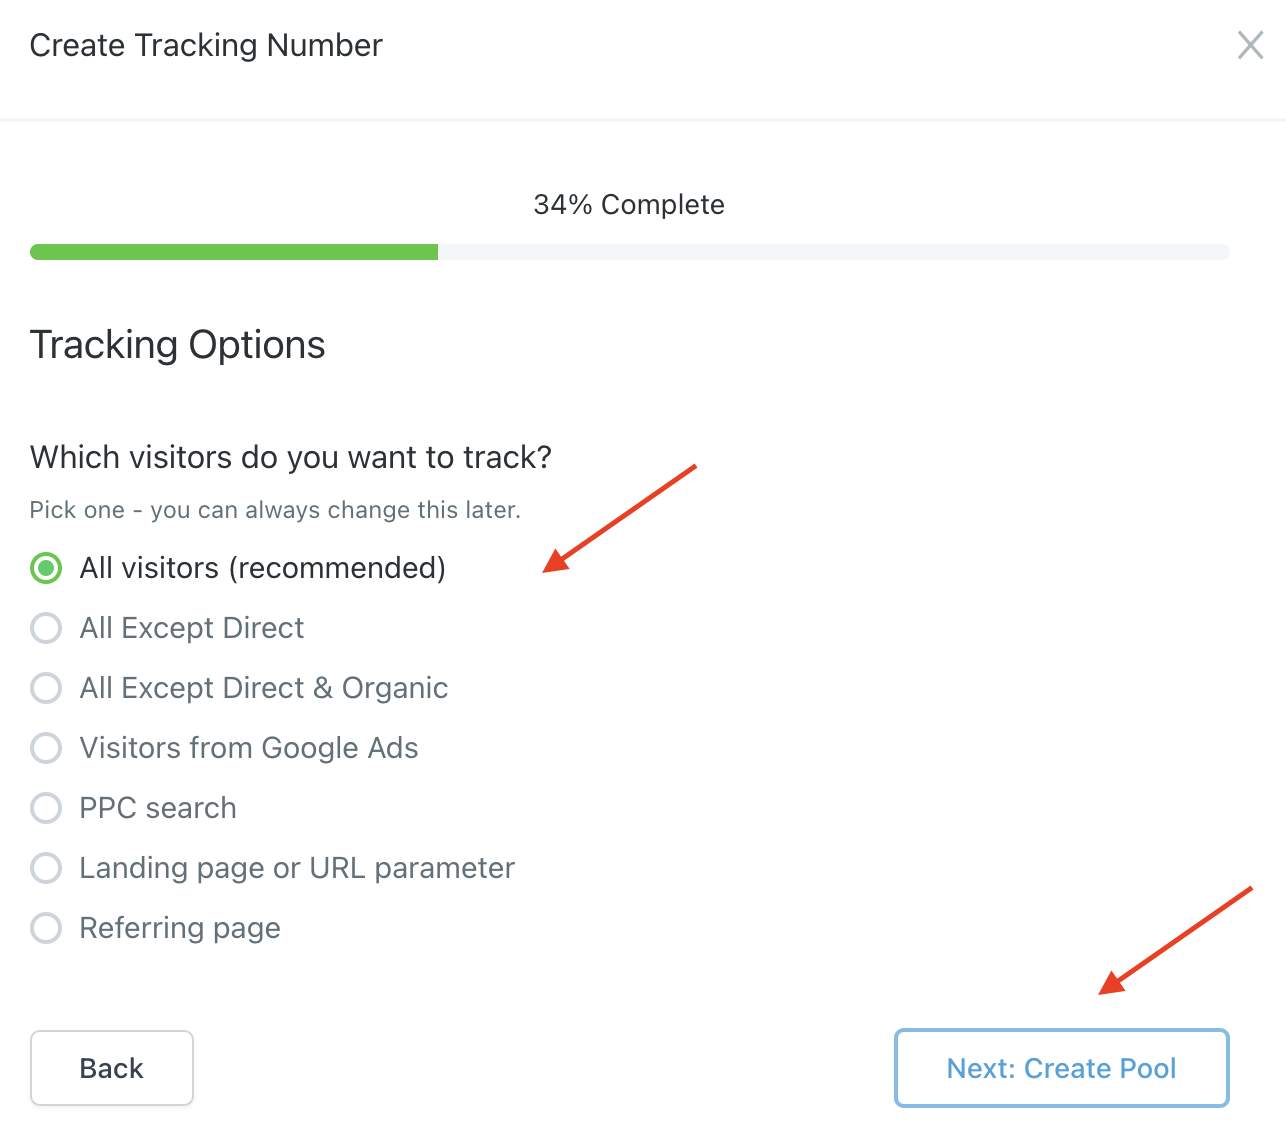Select the All visitors (recommended) radio circle
The height and width of the screenshot is (1124, 1286).
(x=46, y=568)
